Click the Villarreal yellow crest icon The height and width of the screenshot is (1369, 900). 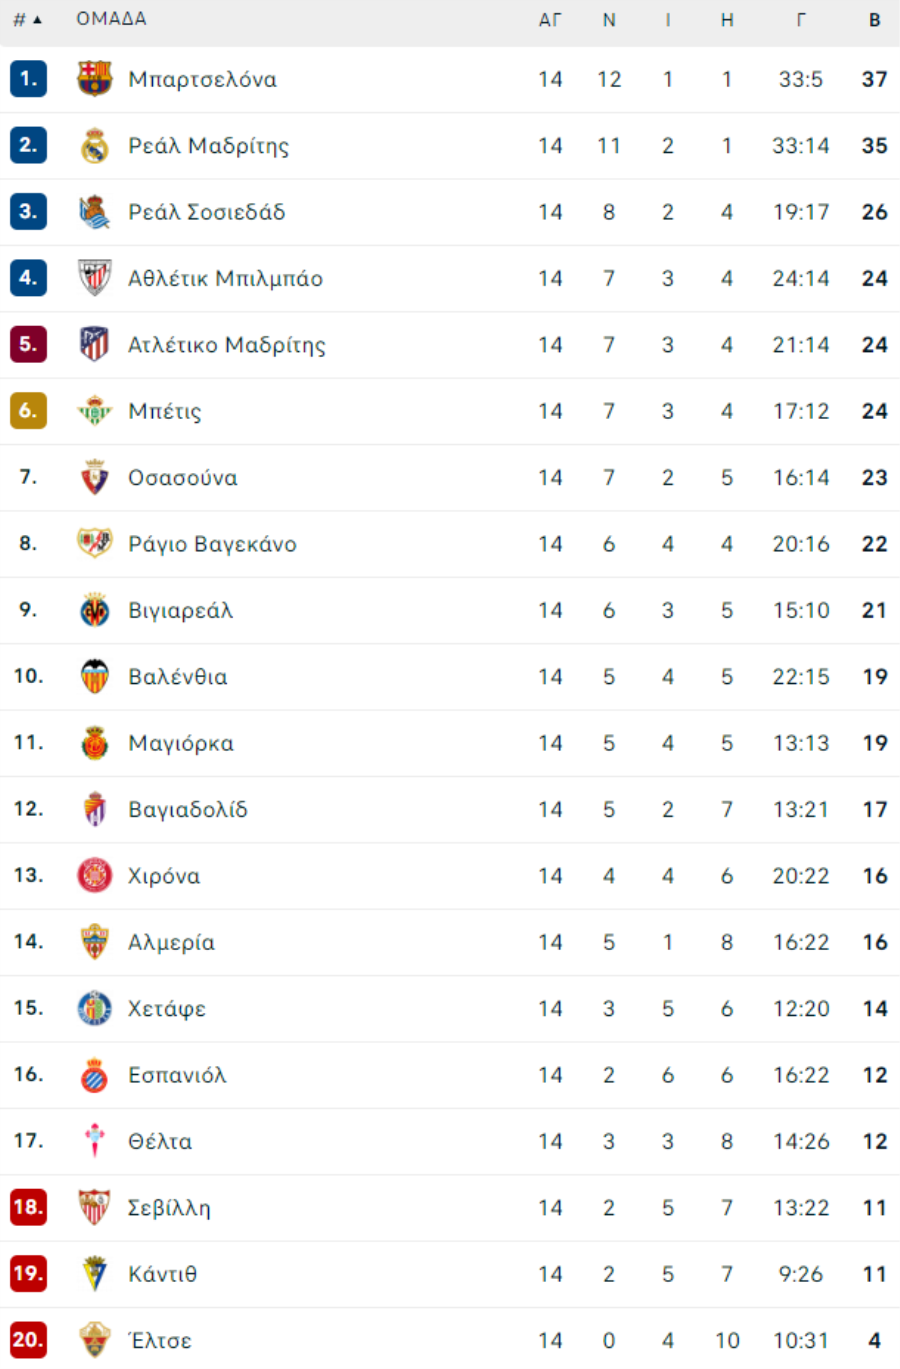tap(95, 610)
